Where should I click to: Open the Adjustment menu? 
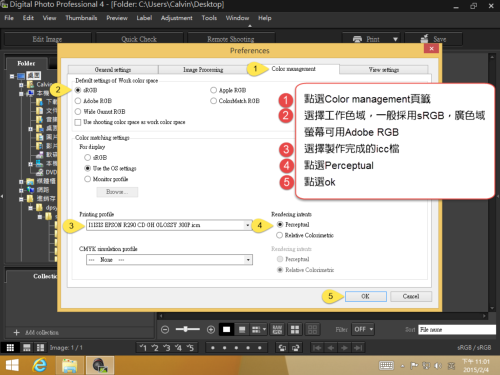176,18
